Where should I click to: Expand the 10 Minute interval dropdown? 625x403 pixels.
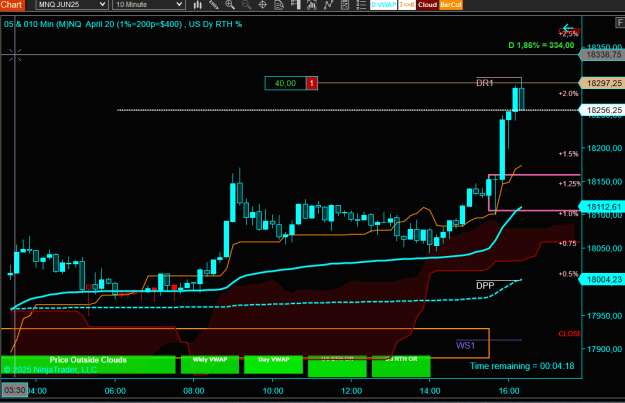click(149, 4)
